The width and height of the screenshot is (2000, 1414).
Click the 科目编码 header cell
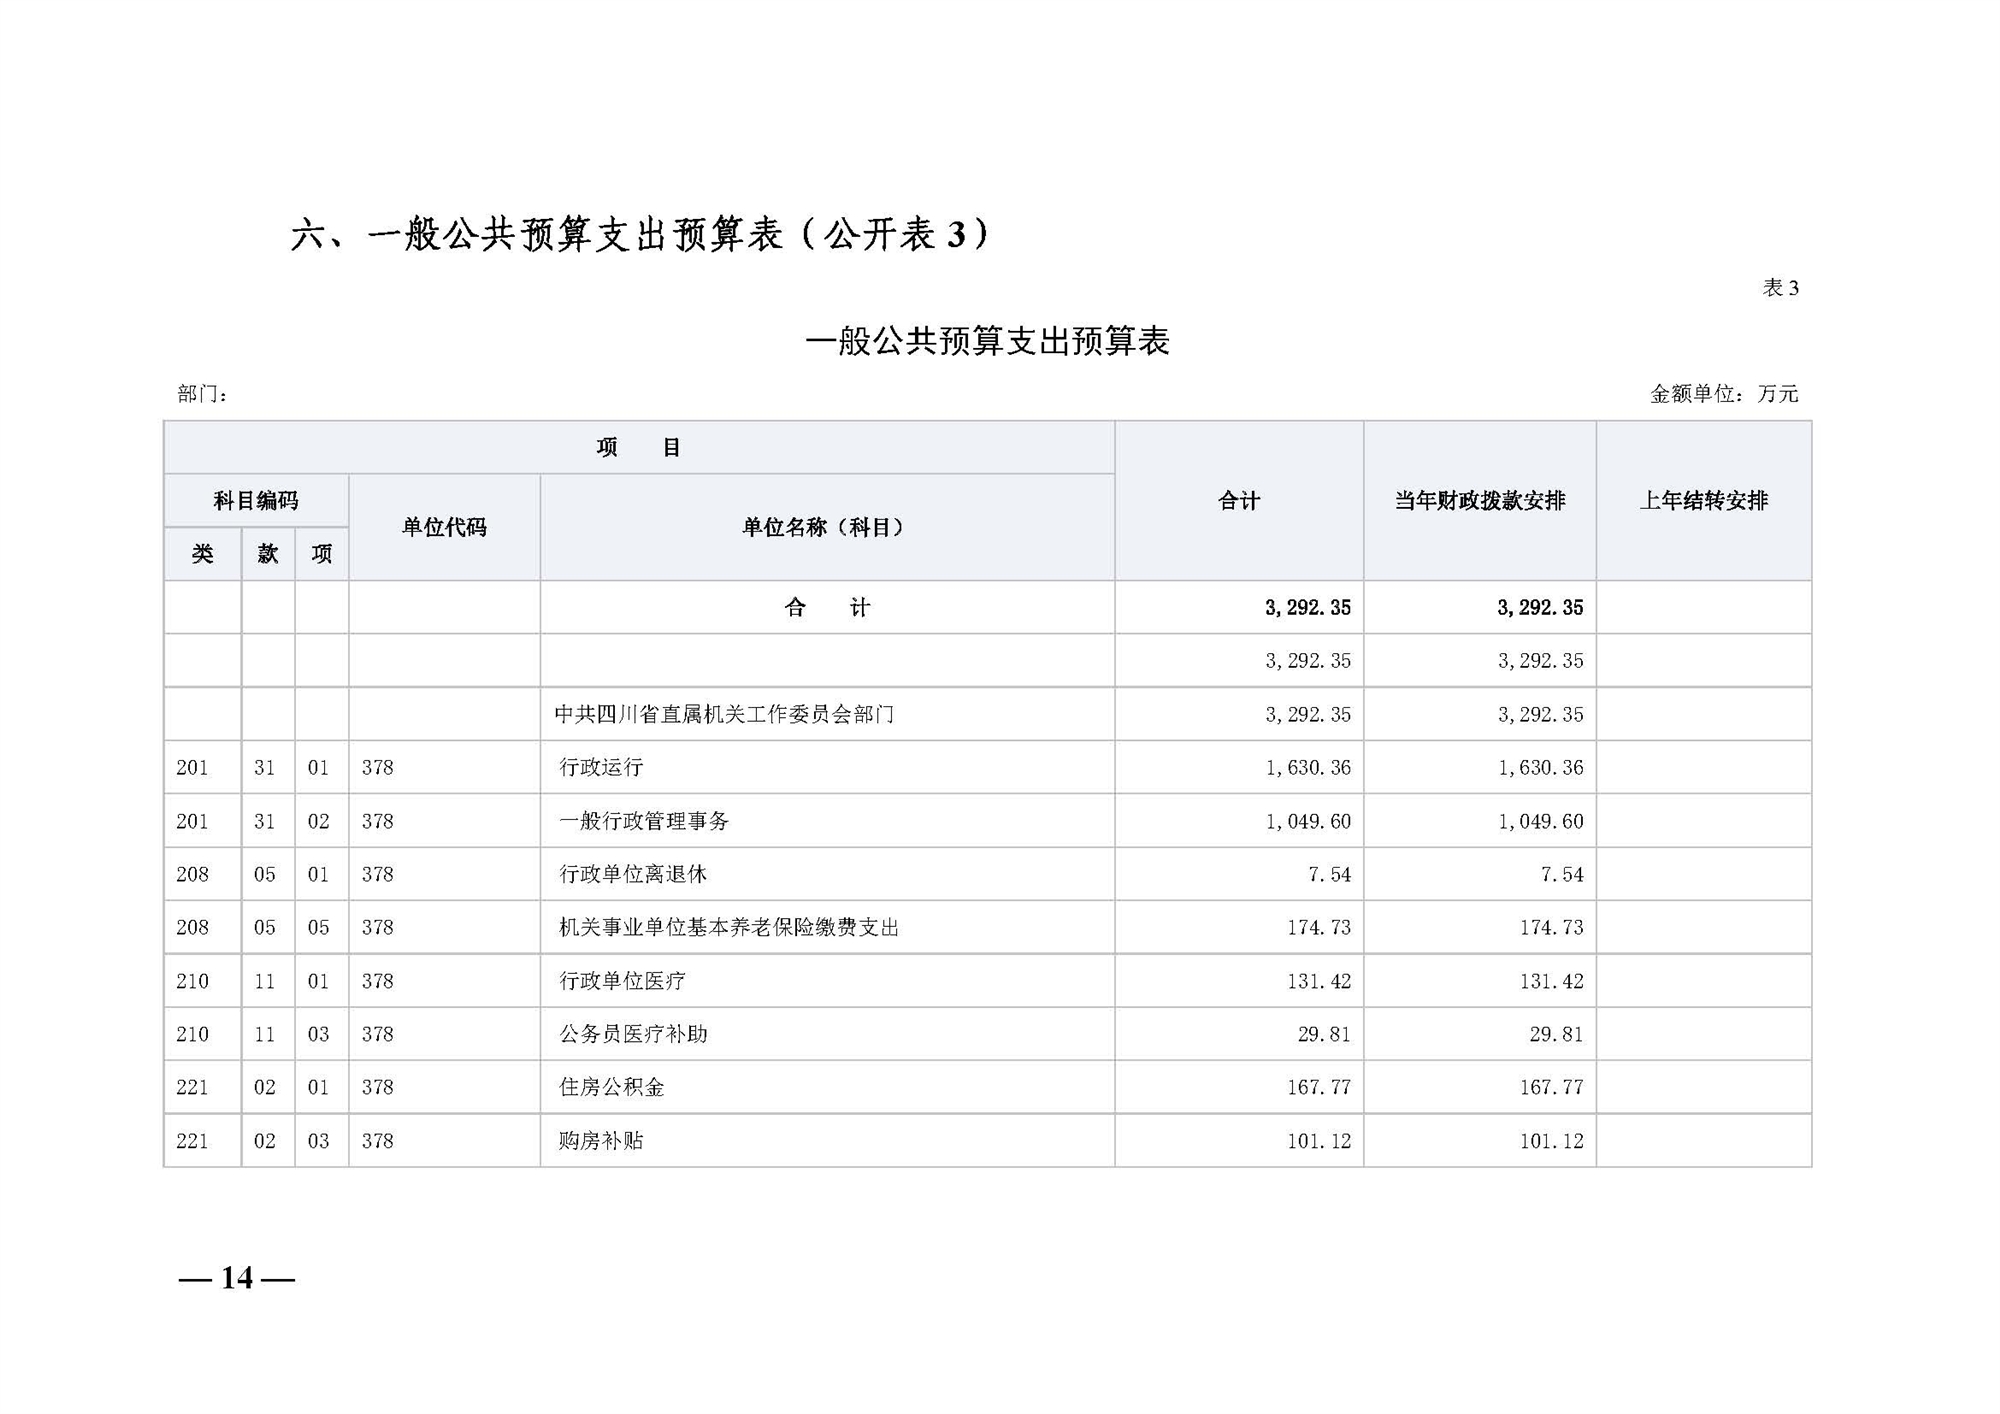(256, 500)
